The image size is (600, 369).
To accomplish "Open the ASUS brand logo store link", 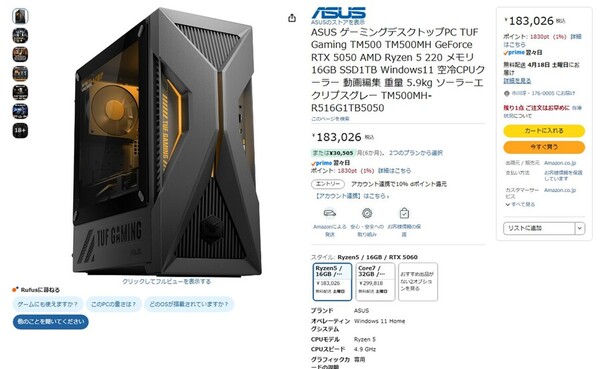I will [x=339, y=13].
